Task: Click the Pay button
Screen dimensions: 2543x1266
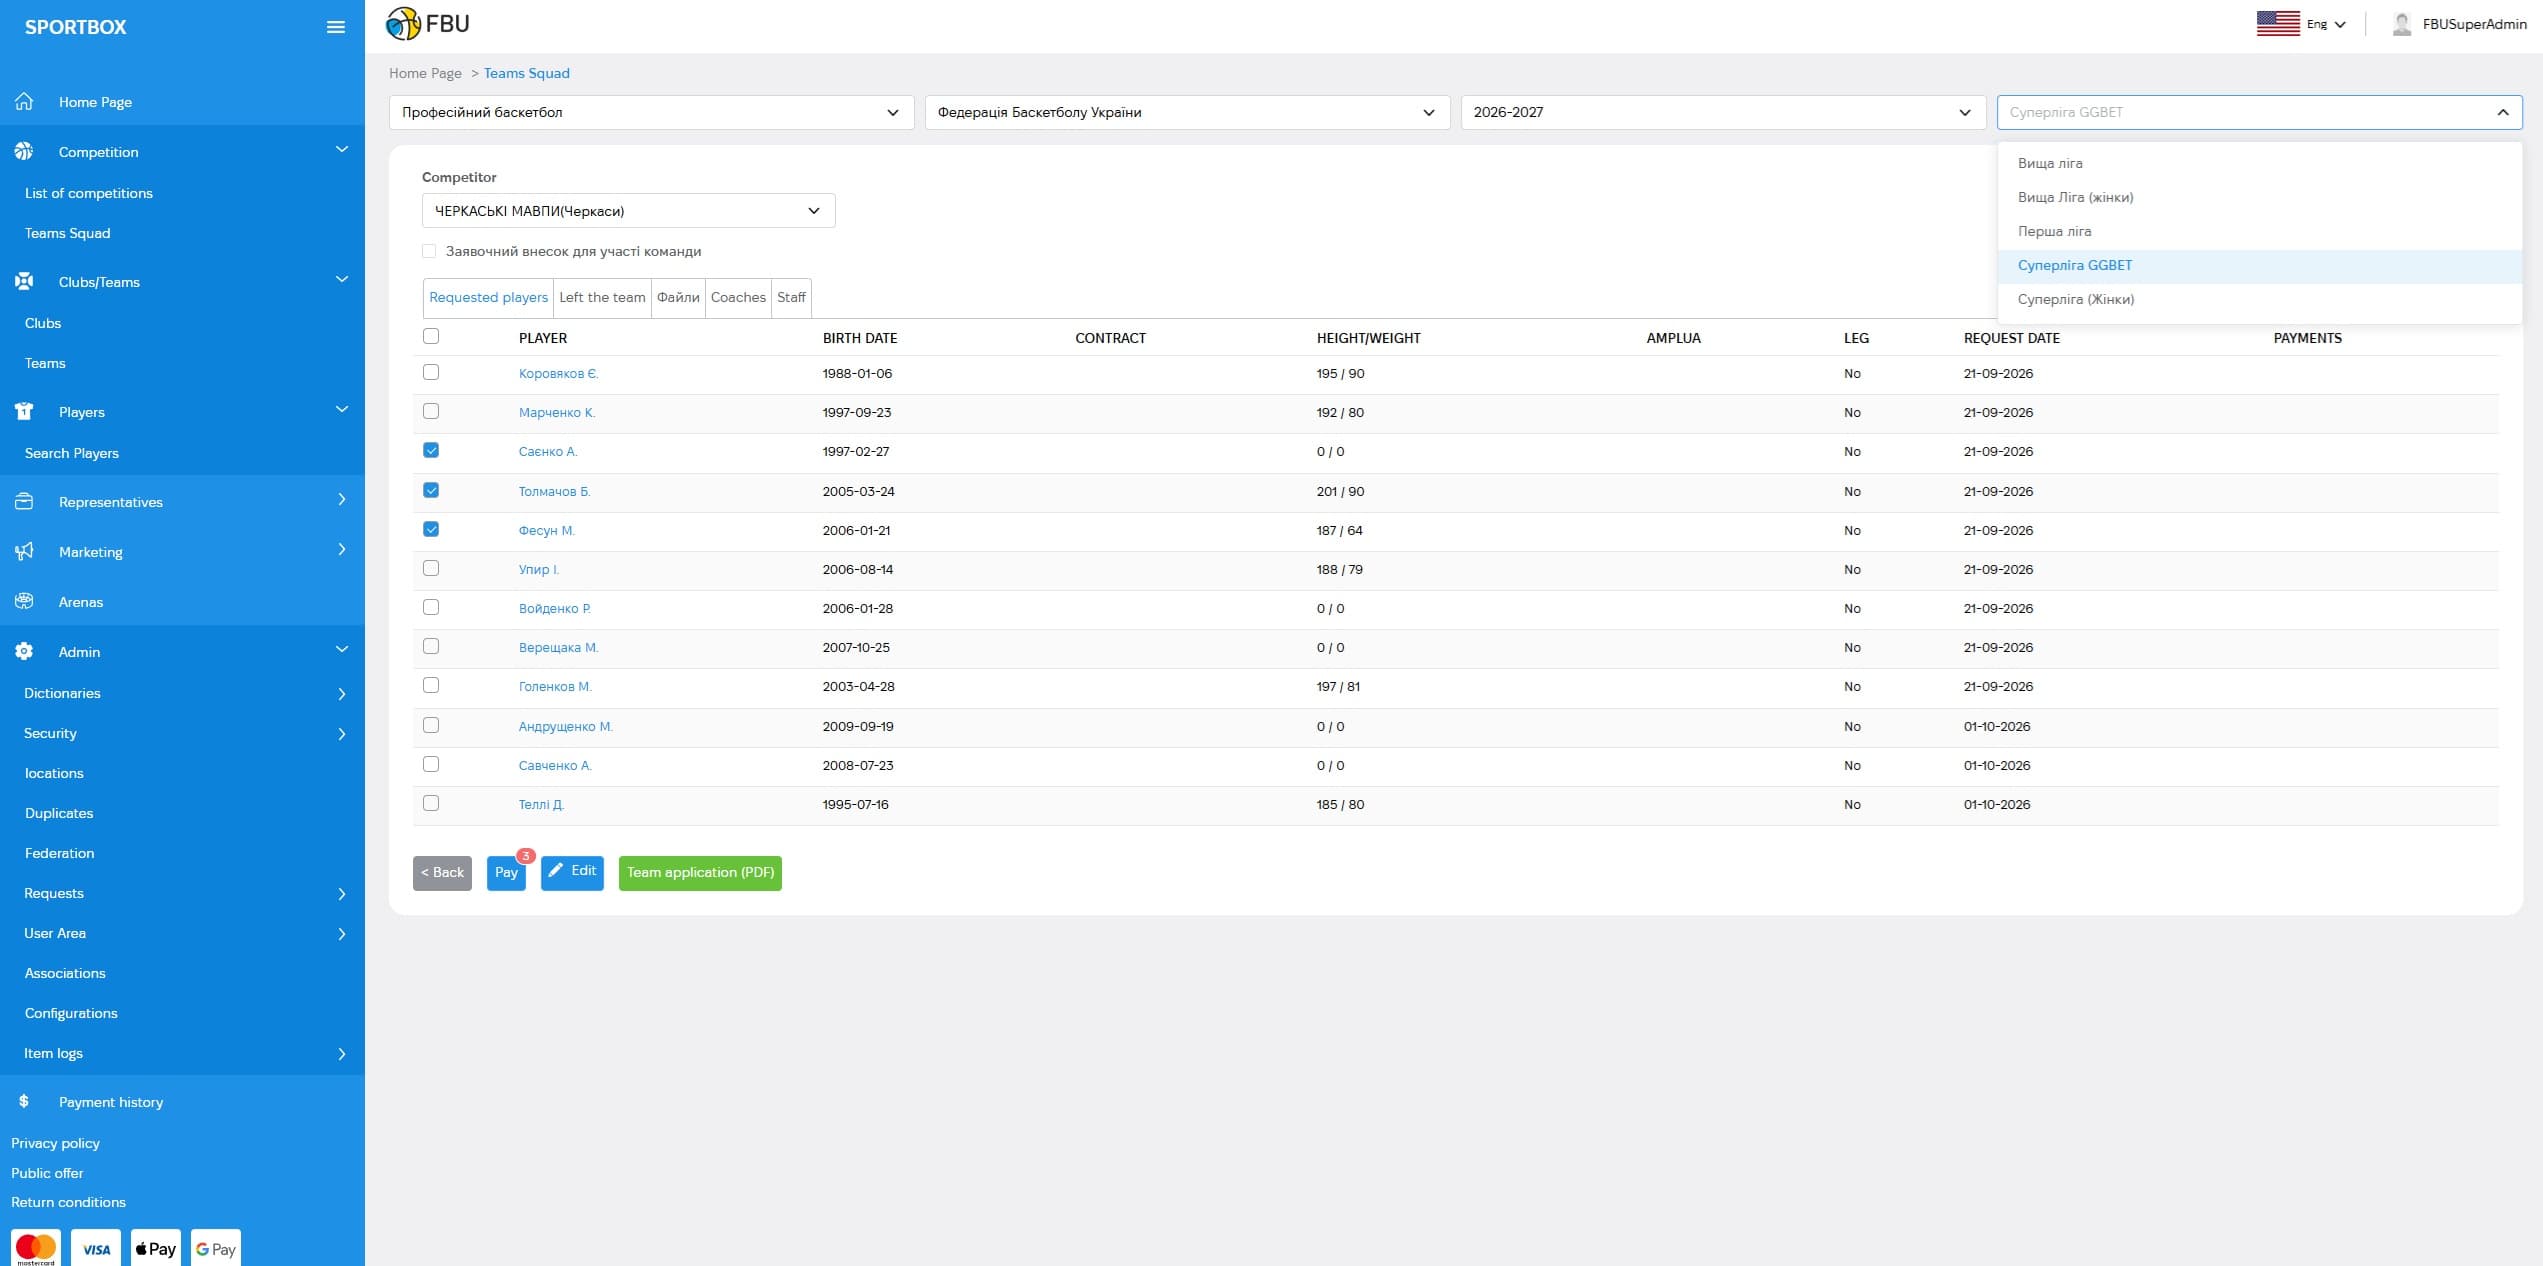Action: click(506, 873)
